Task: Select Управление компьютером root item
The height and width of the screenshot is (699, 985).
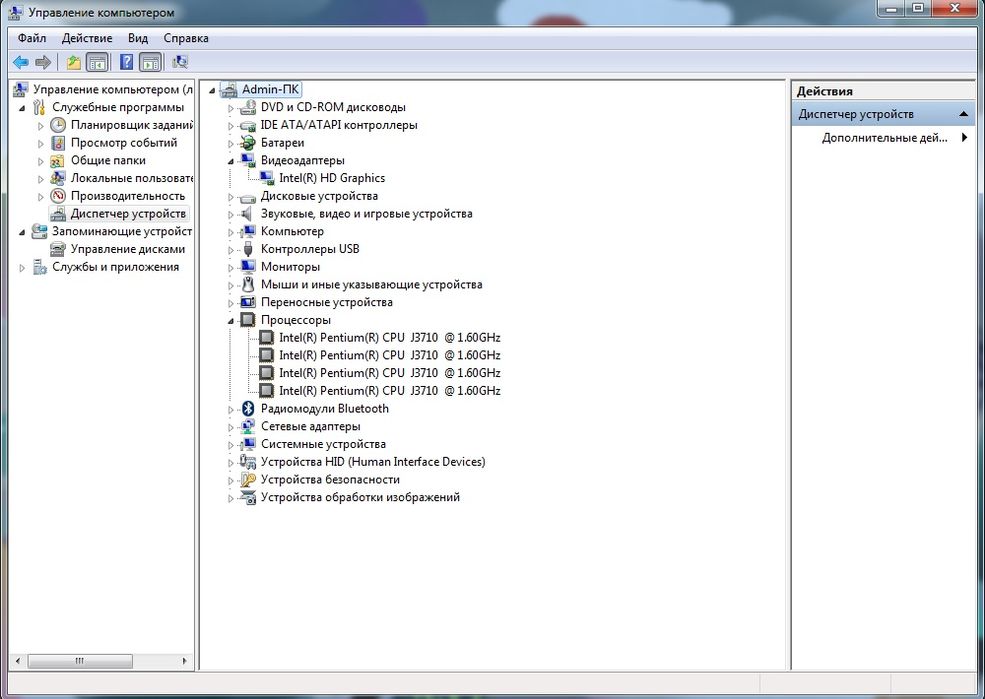Action: pyautogui.click(x=113, y=90)
